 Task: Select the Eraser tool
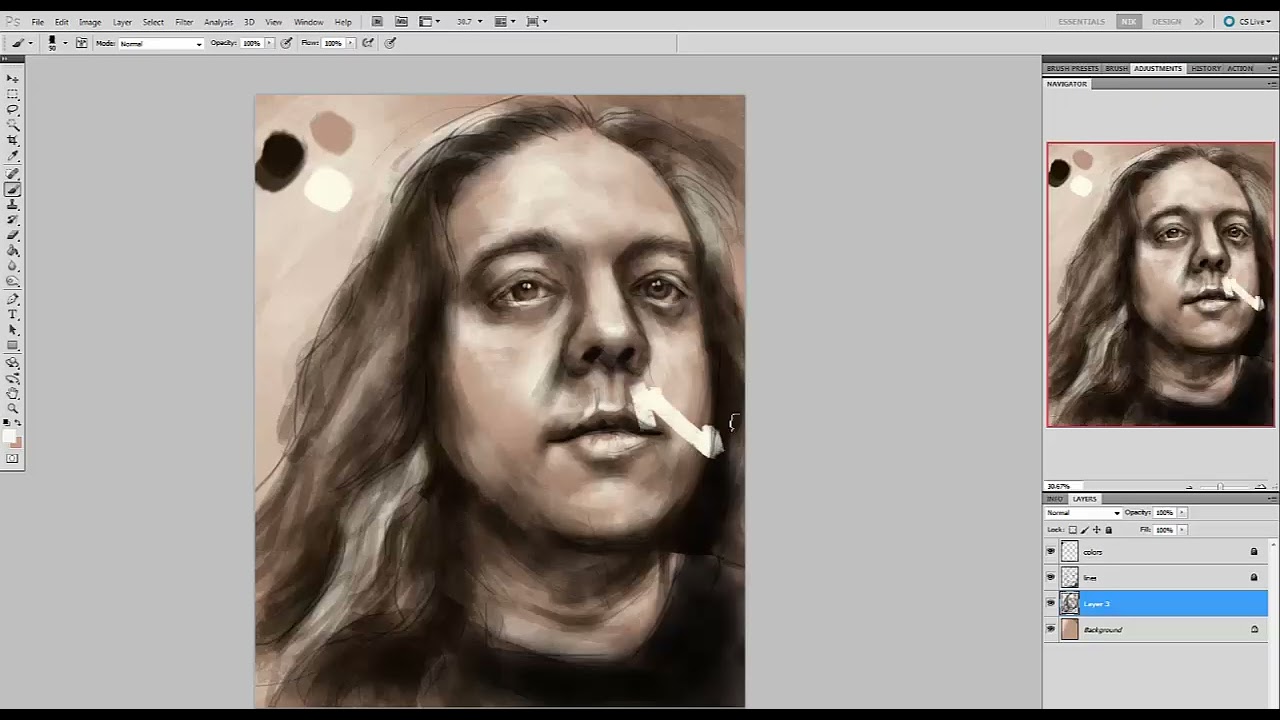coord(13,234)
